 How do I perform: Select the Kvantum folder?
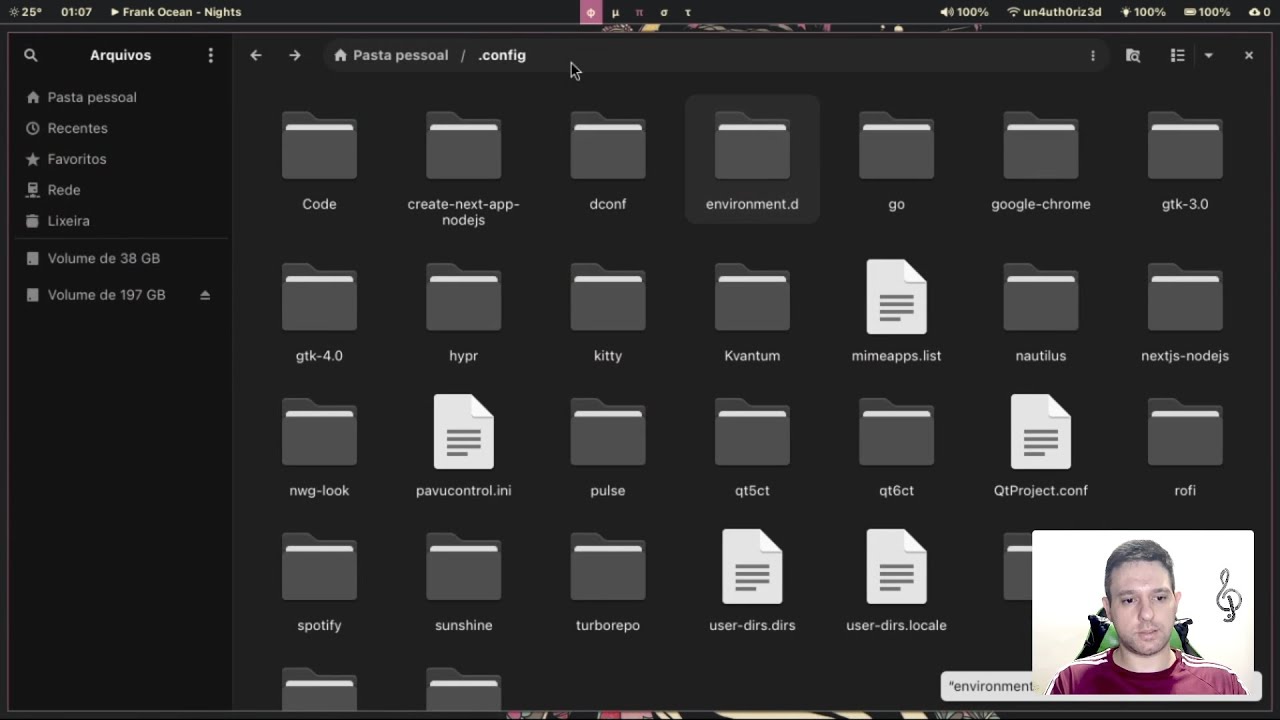click(x=752, y=312)
